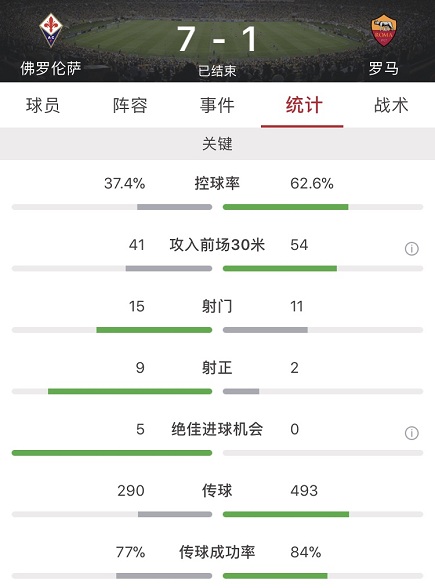Viewport: 435px width, 588px height.
Task: Click Roma's green 控球率 bar
Action: (x=285, y=207)
